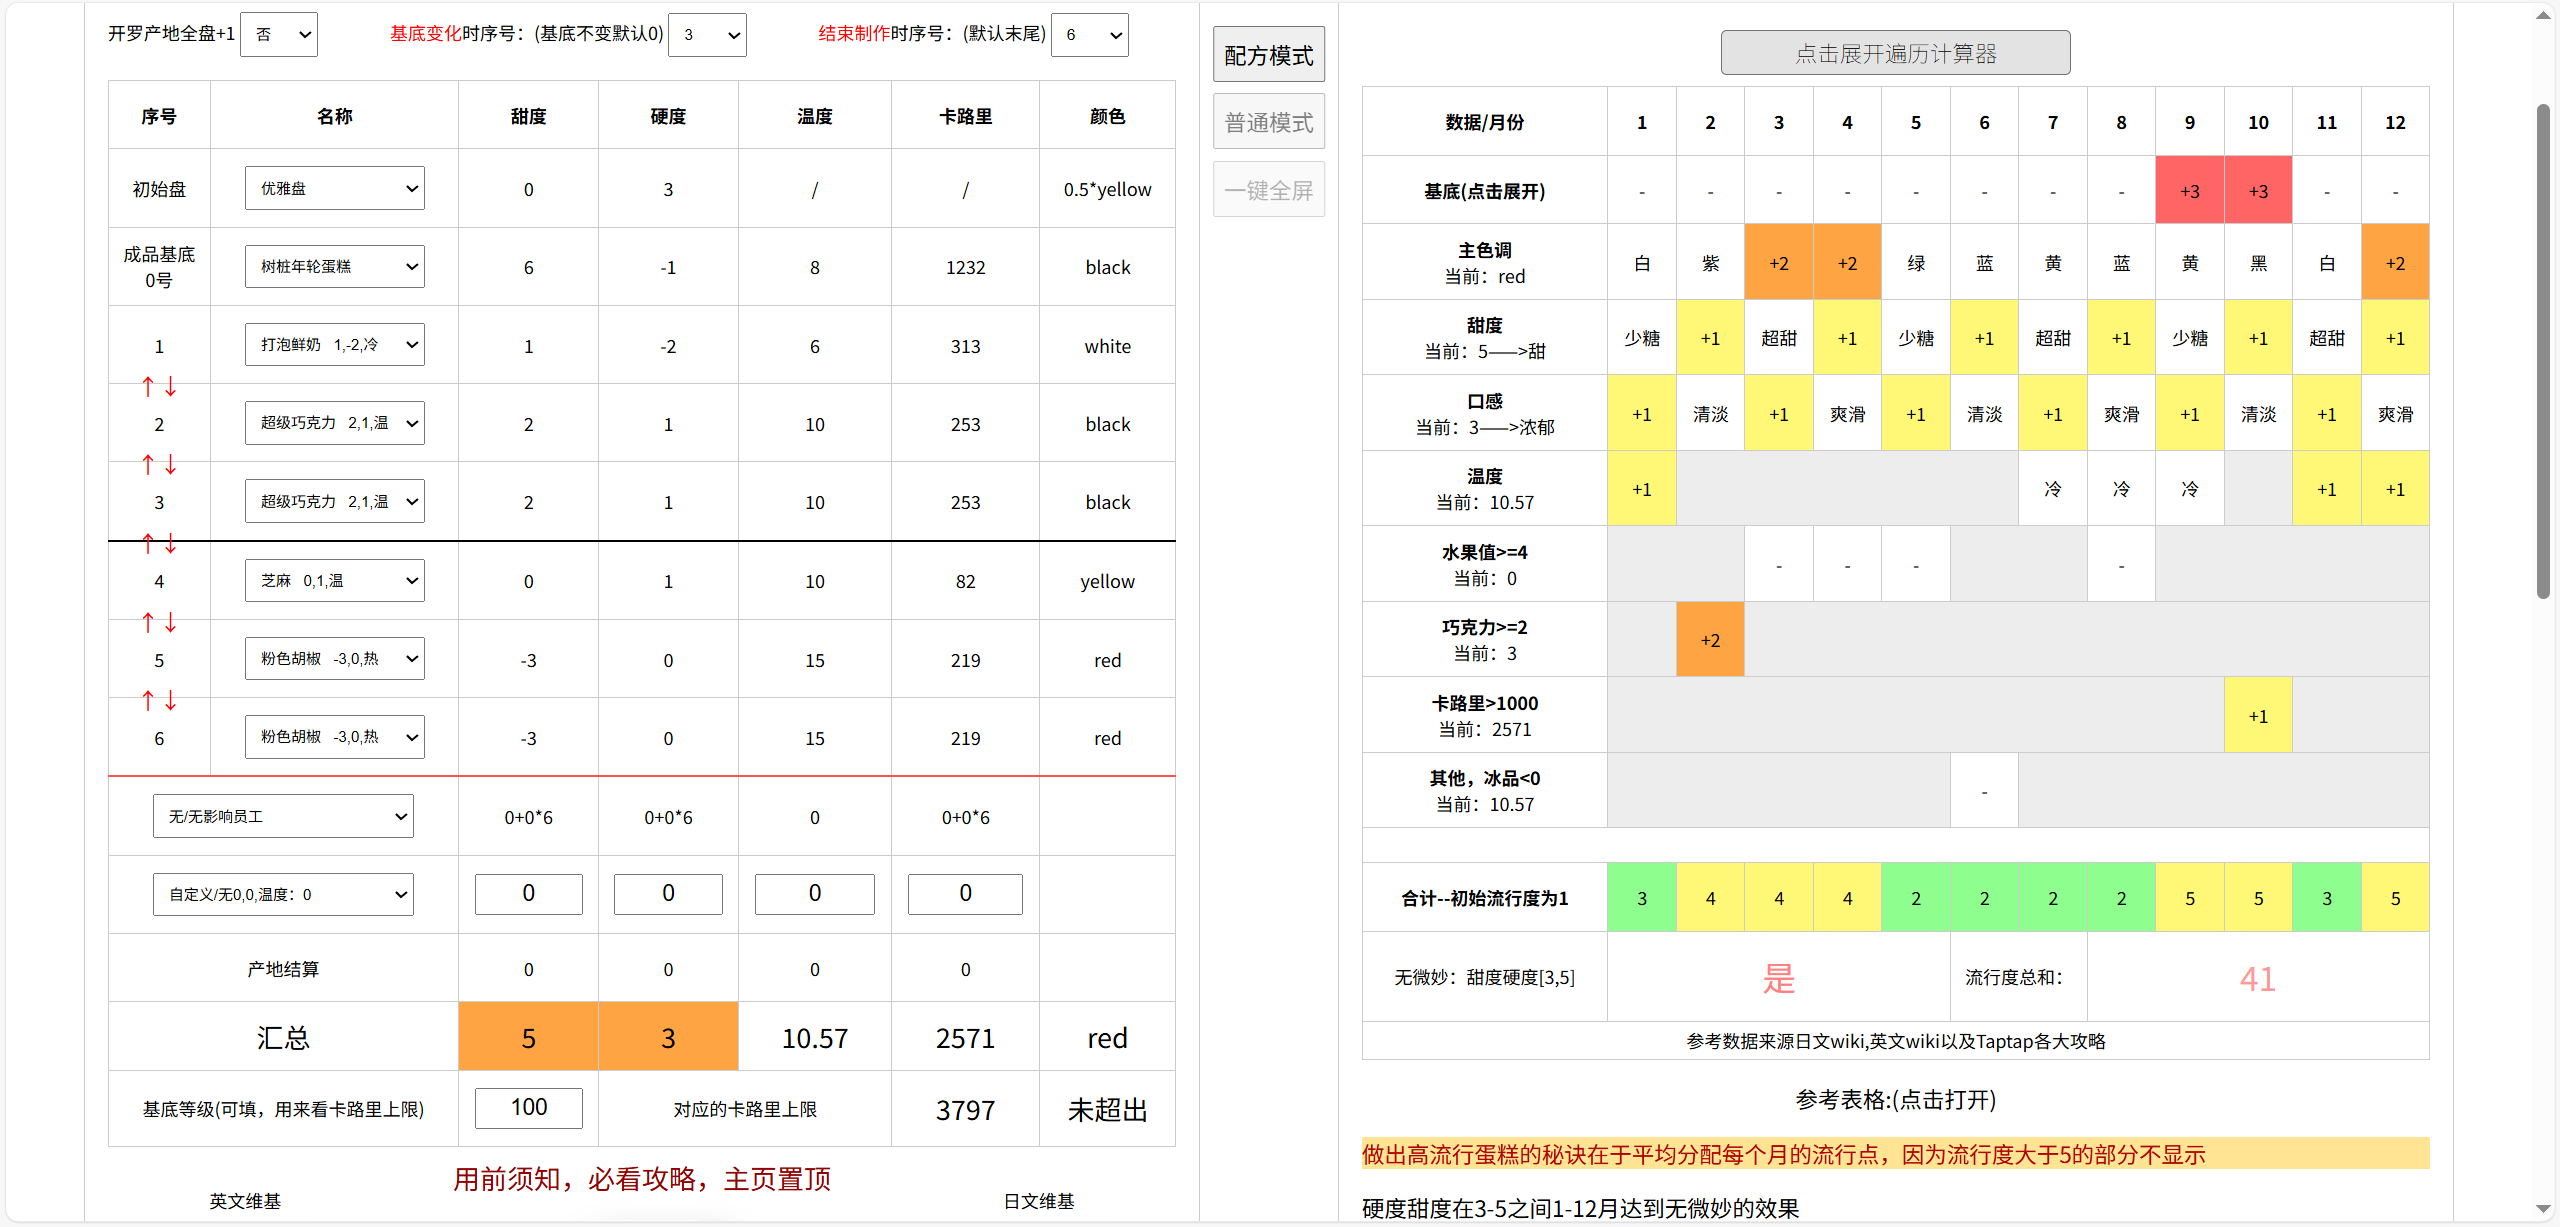Click the 基底等级 input showing 100
The width and height of the screenshot is (2560, 1227).
pyautogui.click(x=528, y=1107)
